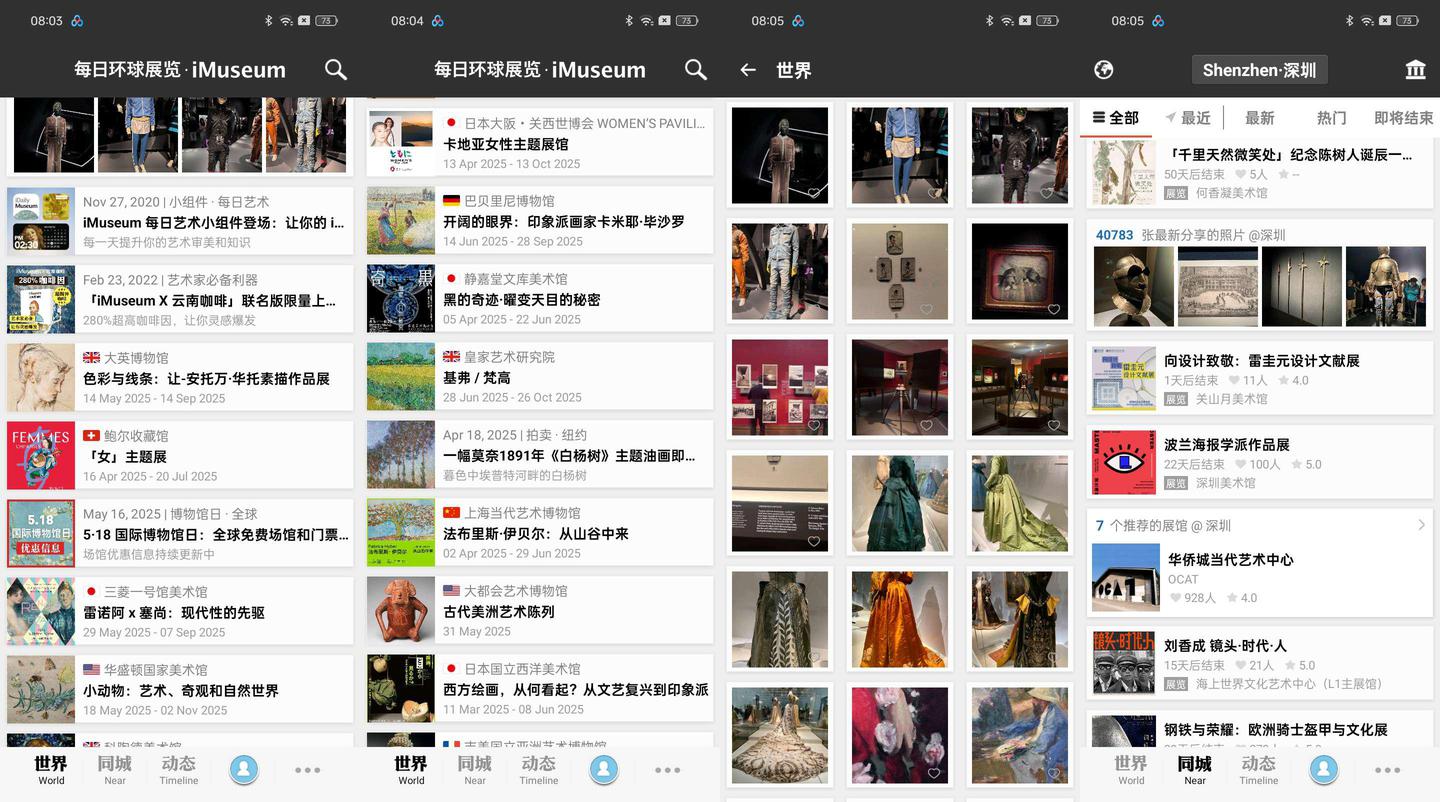
Task: Open three-dot more menu in 08:04 screen
Action: (x=668, y=770)
